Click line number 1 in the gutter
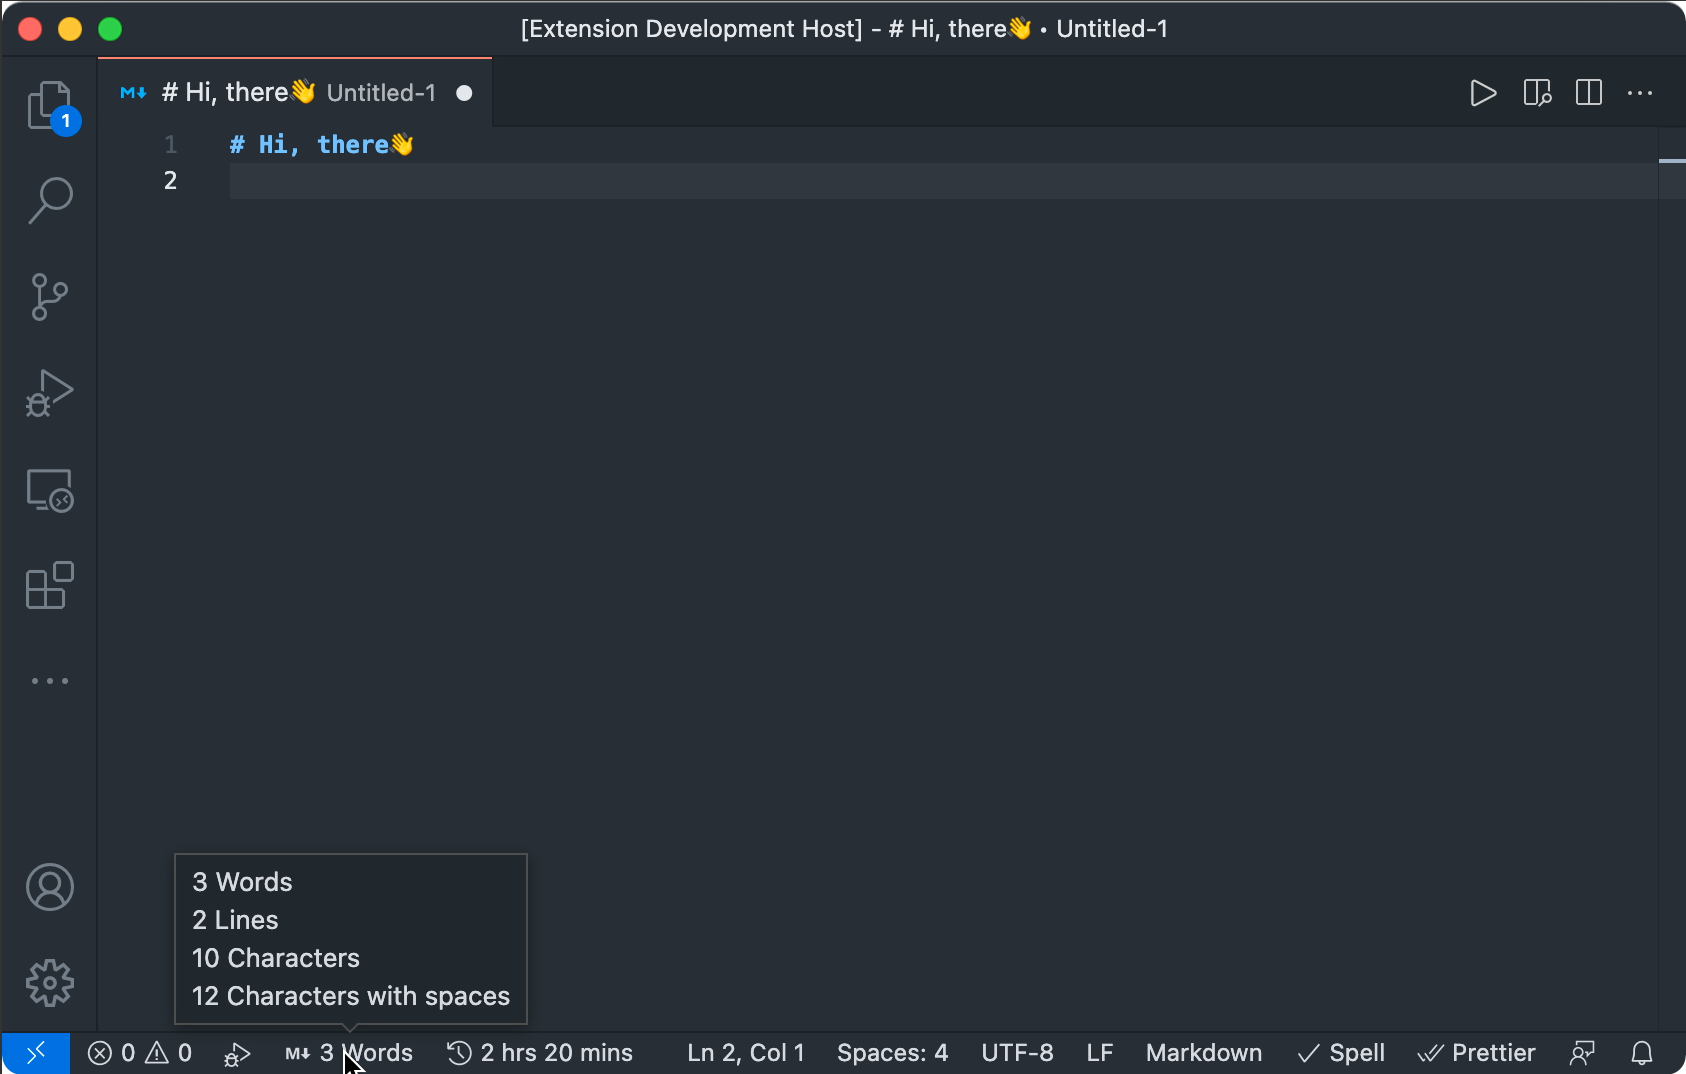The height and width of the screenshot is (1074, 1686). pos(171,144)
